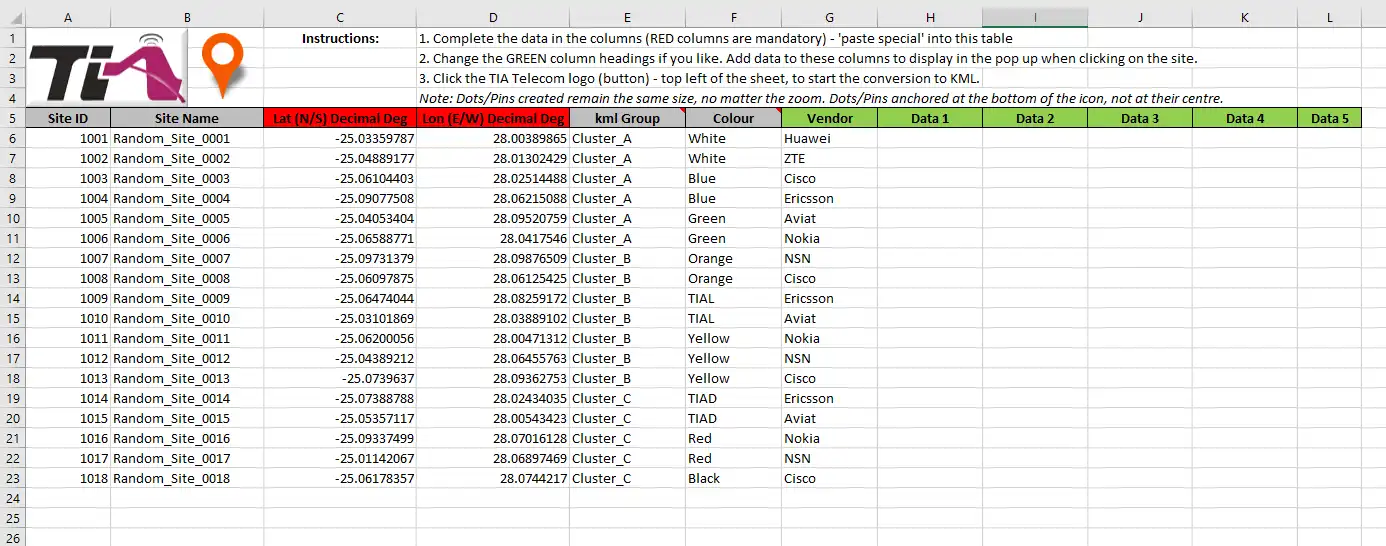1386x546 pixels.
Task: Click the Site Name header cell
Action: click(187, 118)
